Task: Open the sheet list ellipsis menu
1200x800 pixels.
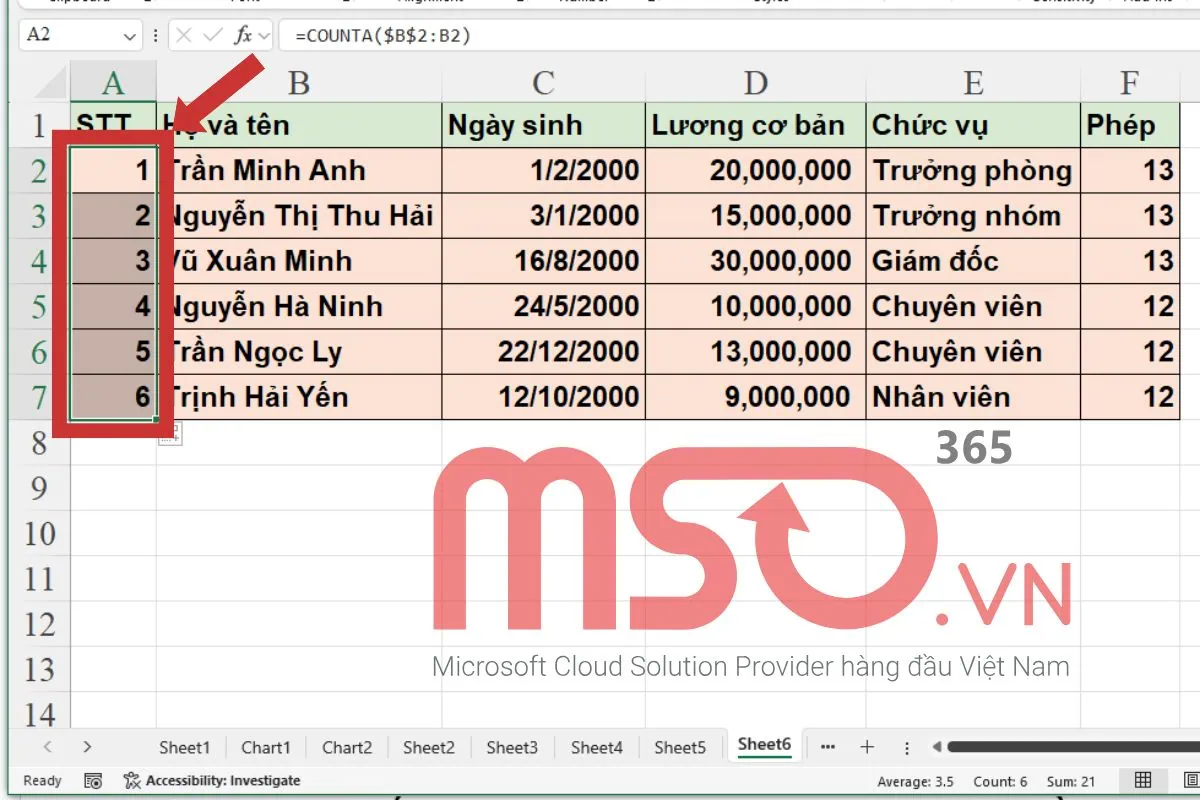Action: (827, 746)
